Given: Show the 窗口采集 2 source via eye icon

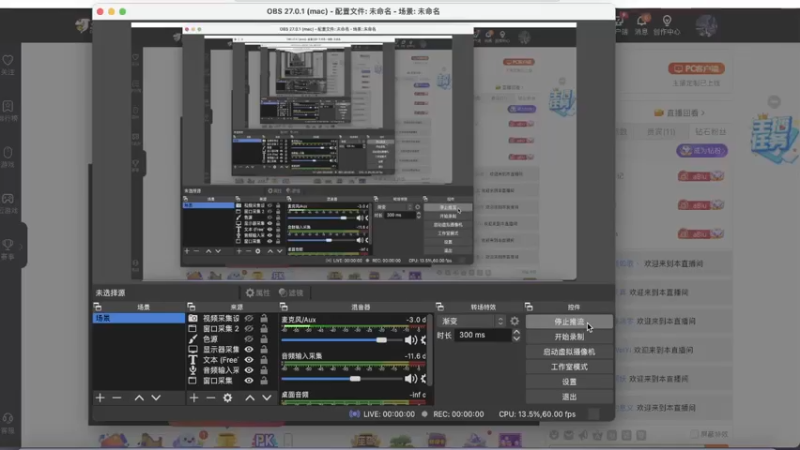Looking at the screenshot, I should [249, 329].
